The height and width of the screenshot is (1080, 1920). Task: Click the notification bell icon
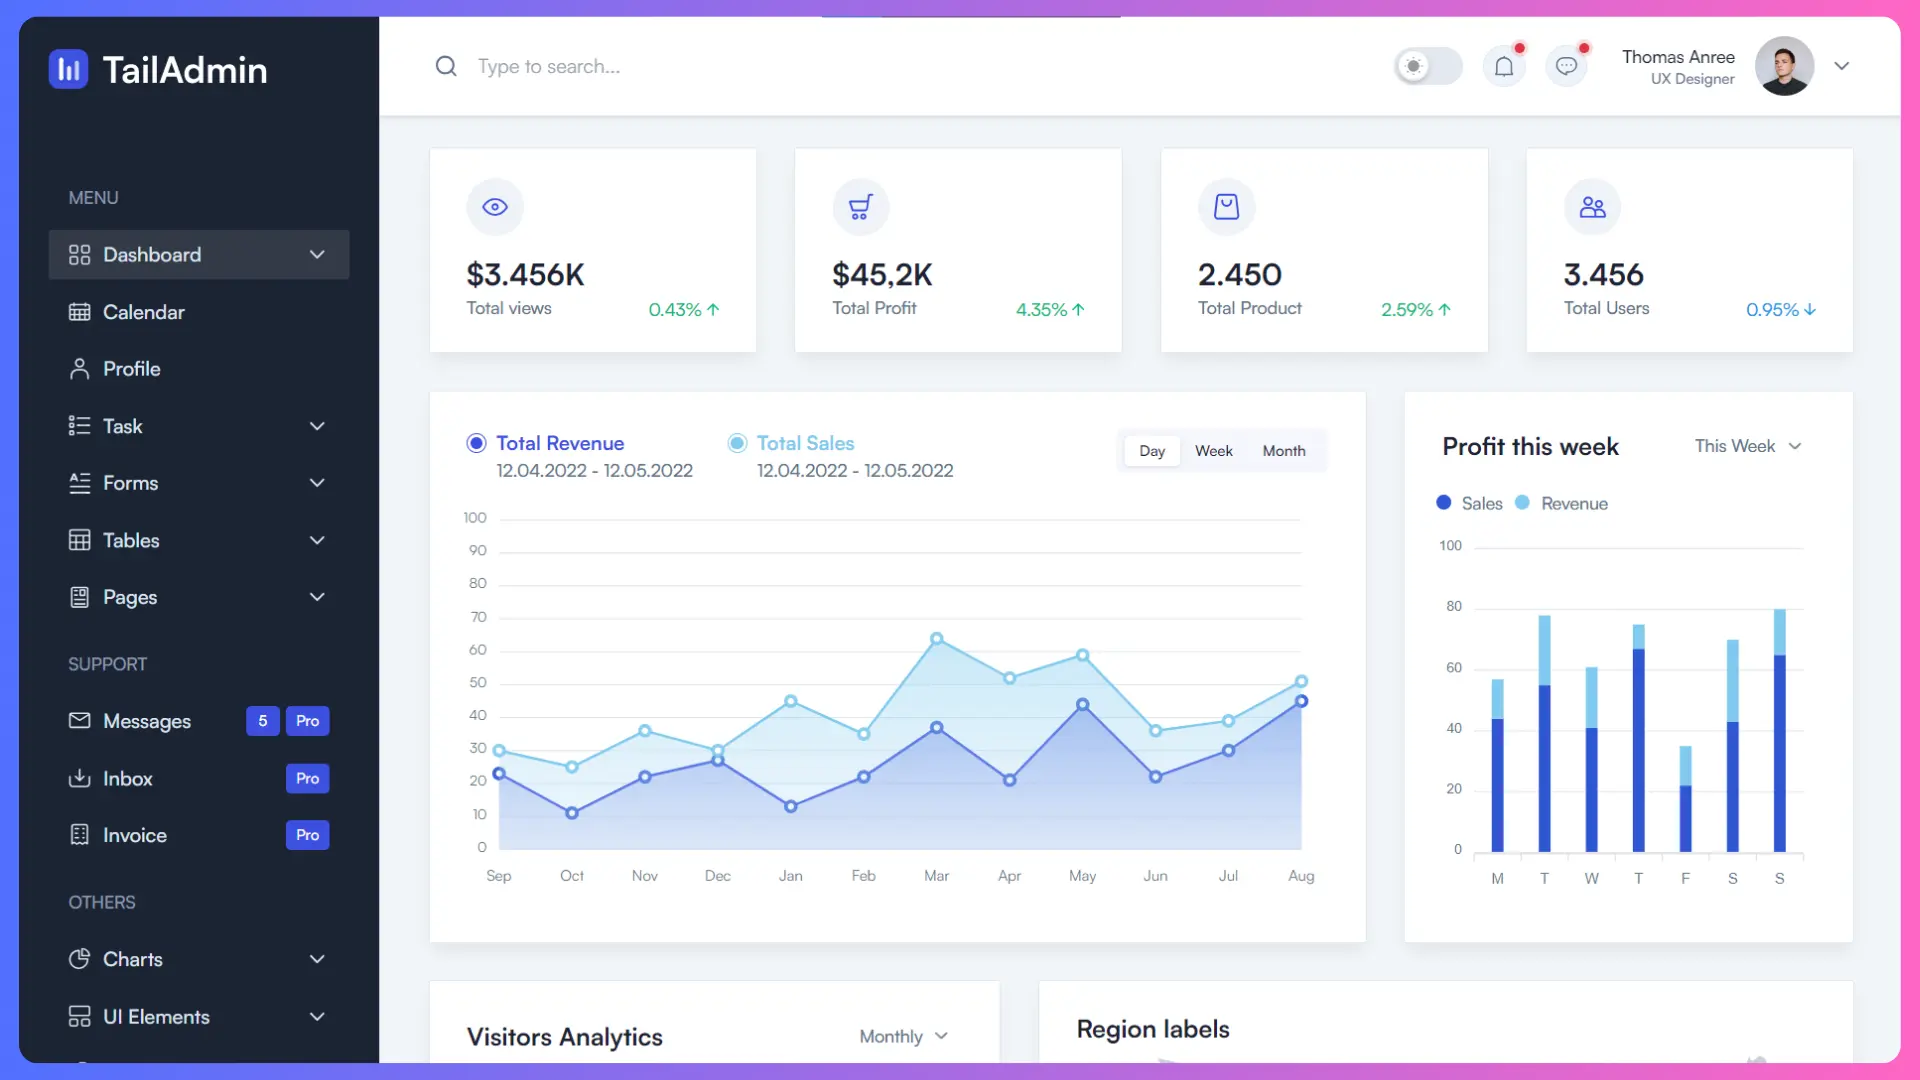point(1503,67)
